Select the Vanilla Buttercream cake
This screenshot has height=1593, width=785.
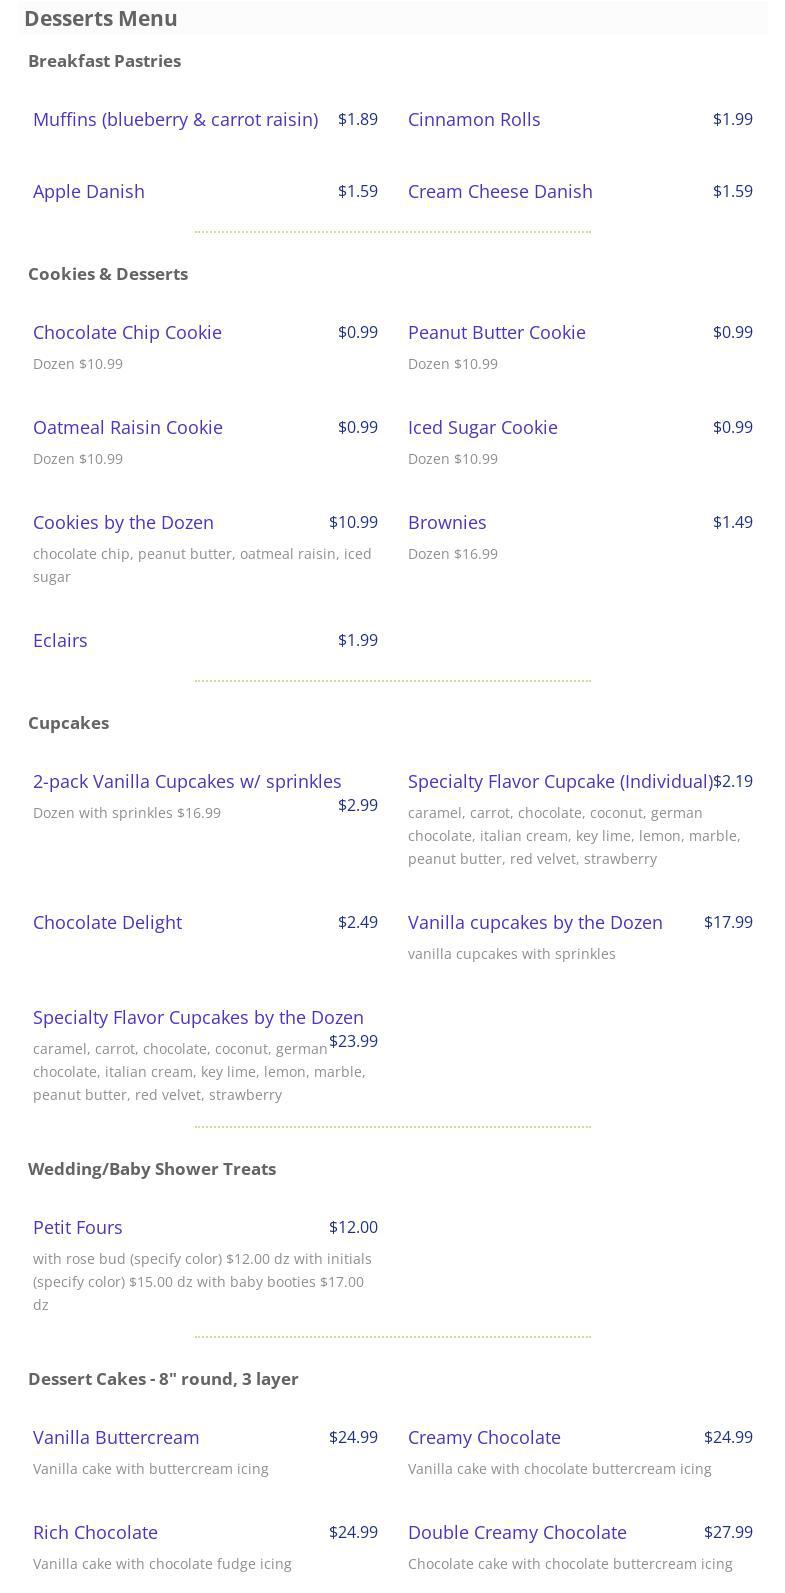point(116,1438)
